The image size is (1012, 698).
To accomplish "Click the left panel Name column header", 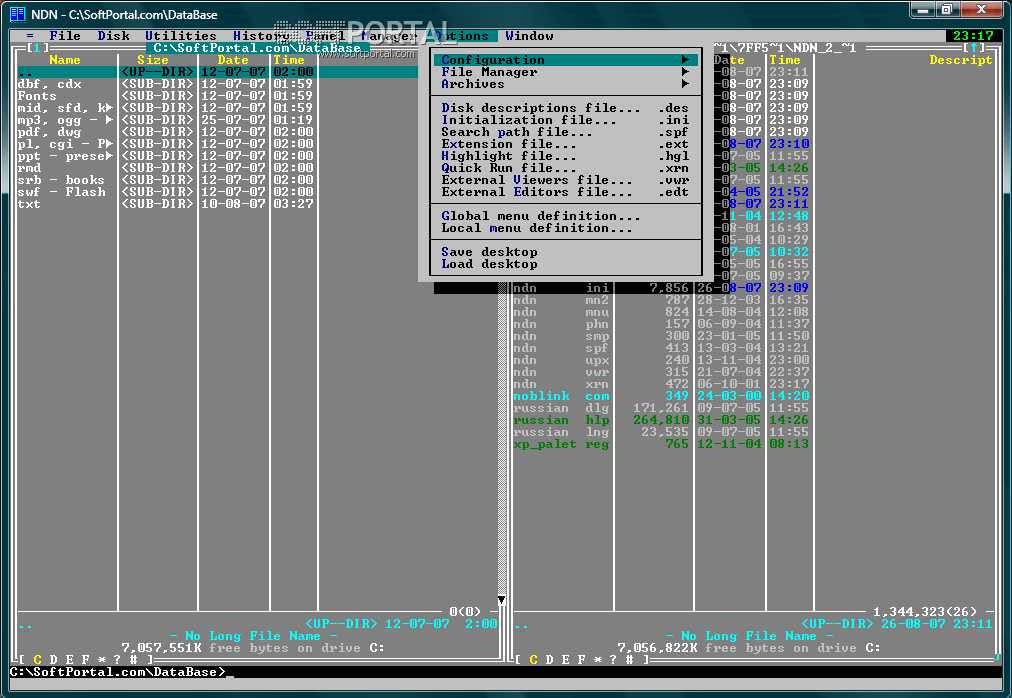I will 65,60.
